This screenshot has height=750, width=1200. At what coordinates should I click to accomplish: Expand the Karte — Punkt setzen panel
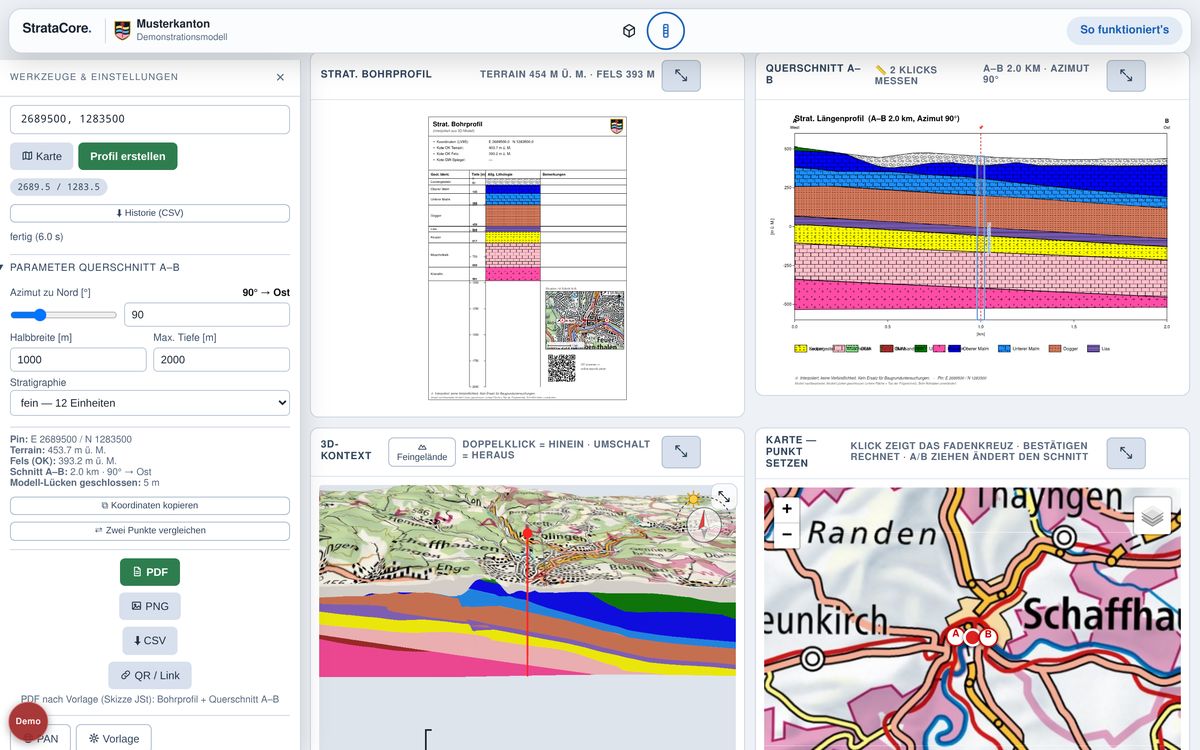pyautogui.click(x=1126, y=453)
